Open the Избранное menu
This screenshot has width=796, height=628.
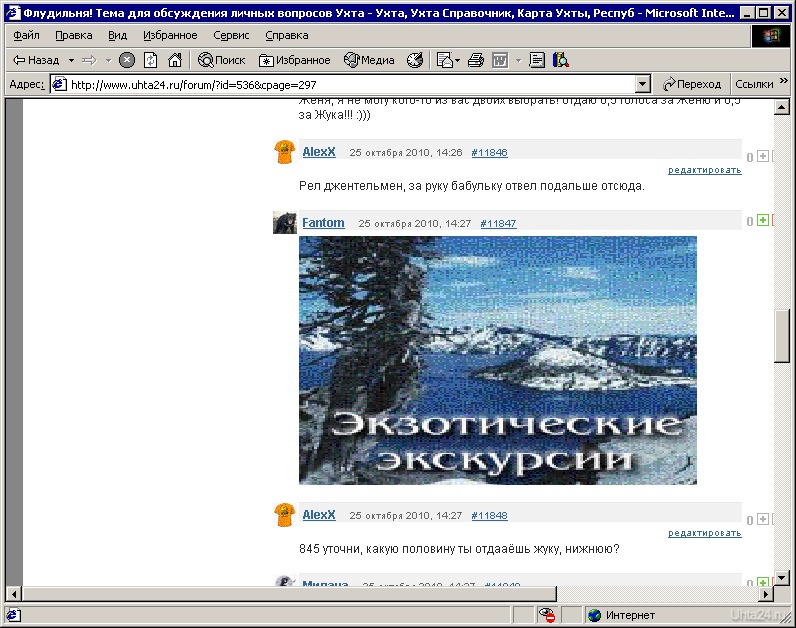170,36
